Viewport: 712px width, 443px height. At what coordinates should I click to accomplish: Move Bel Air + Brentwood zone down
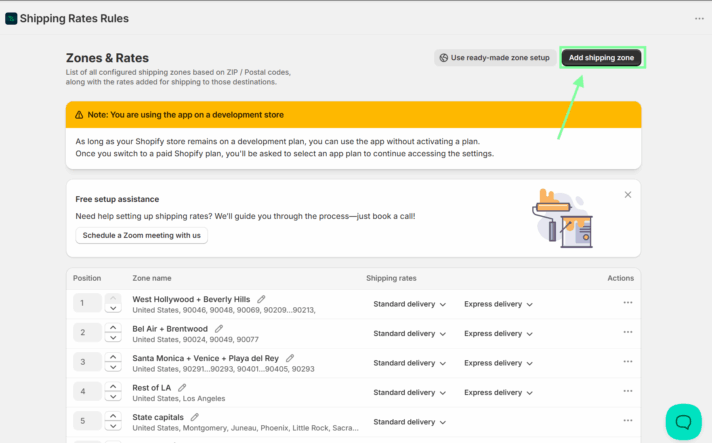[x=113, y=338]
